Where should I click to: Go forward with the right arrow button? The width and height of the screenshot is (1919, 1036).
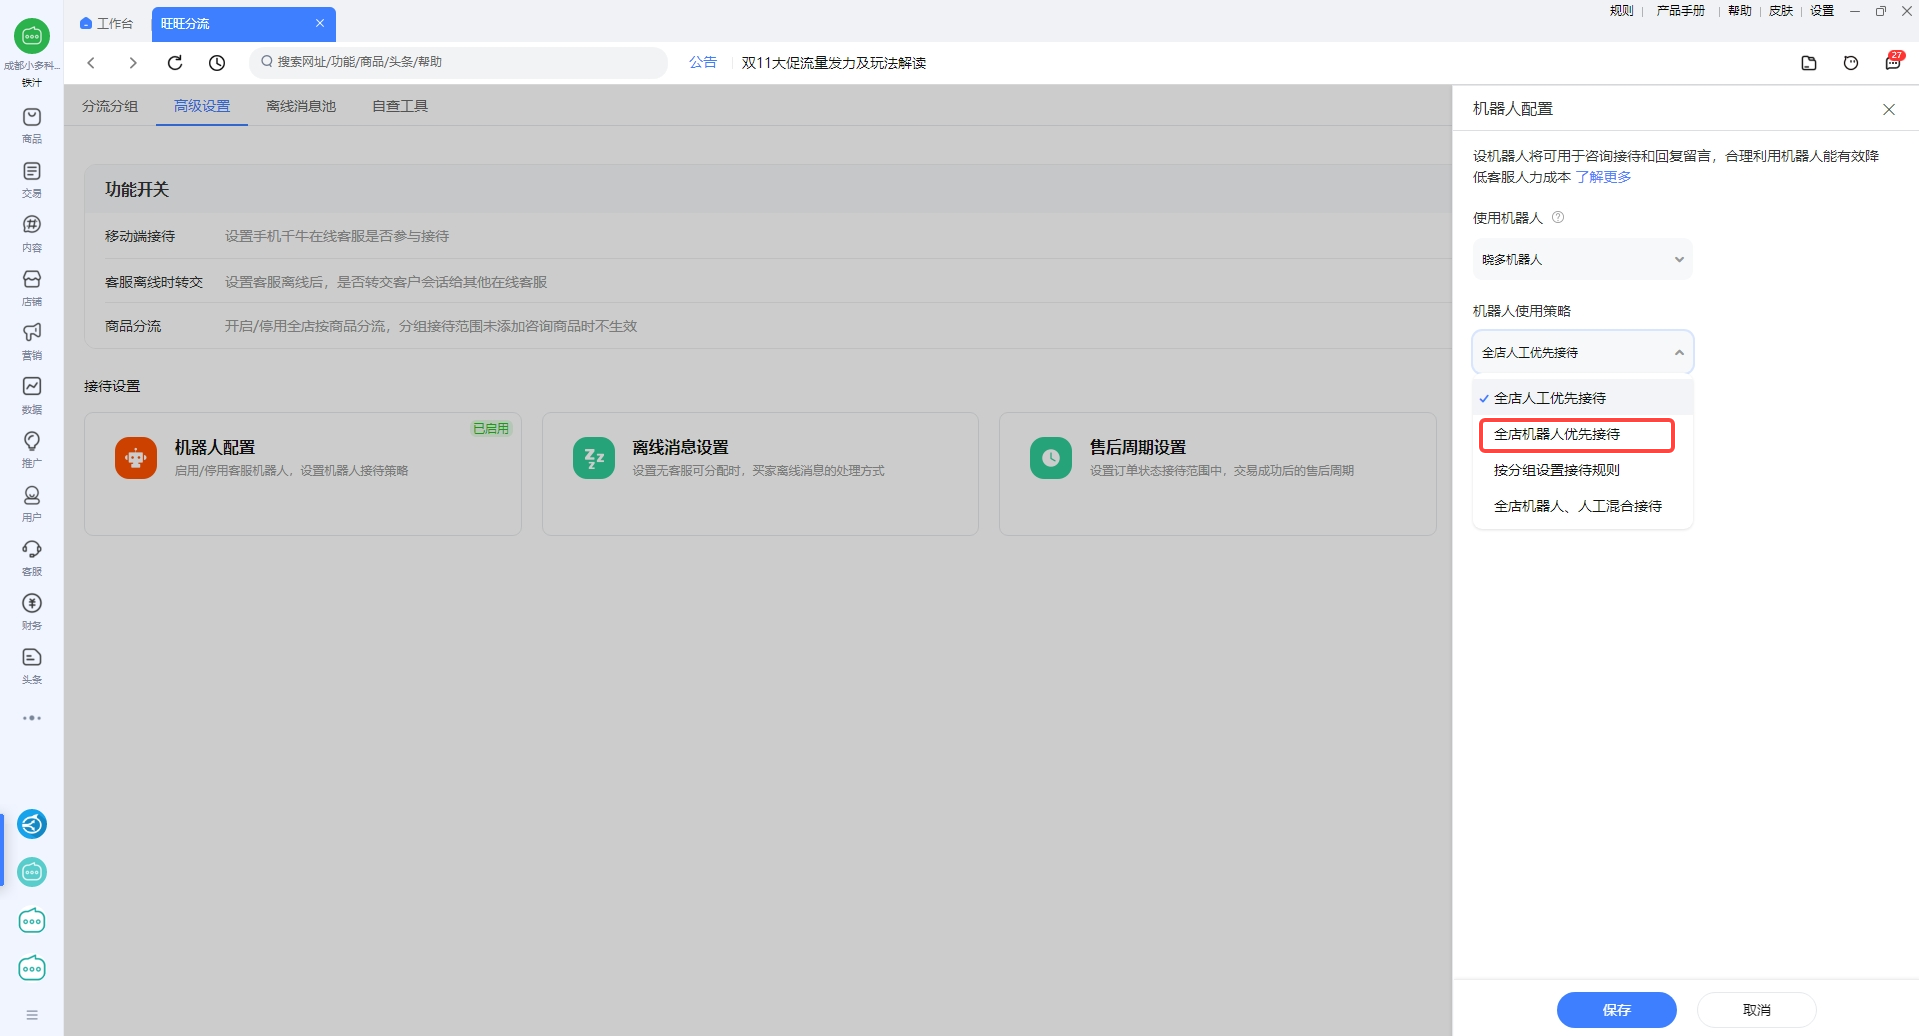(133, 62)
